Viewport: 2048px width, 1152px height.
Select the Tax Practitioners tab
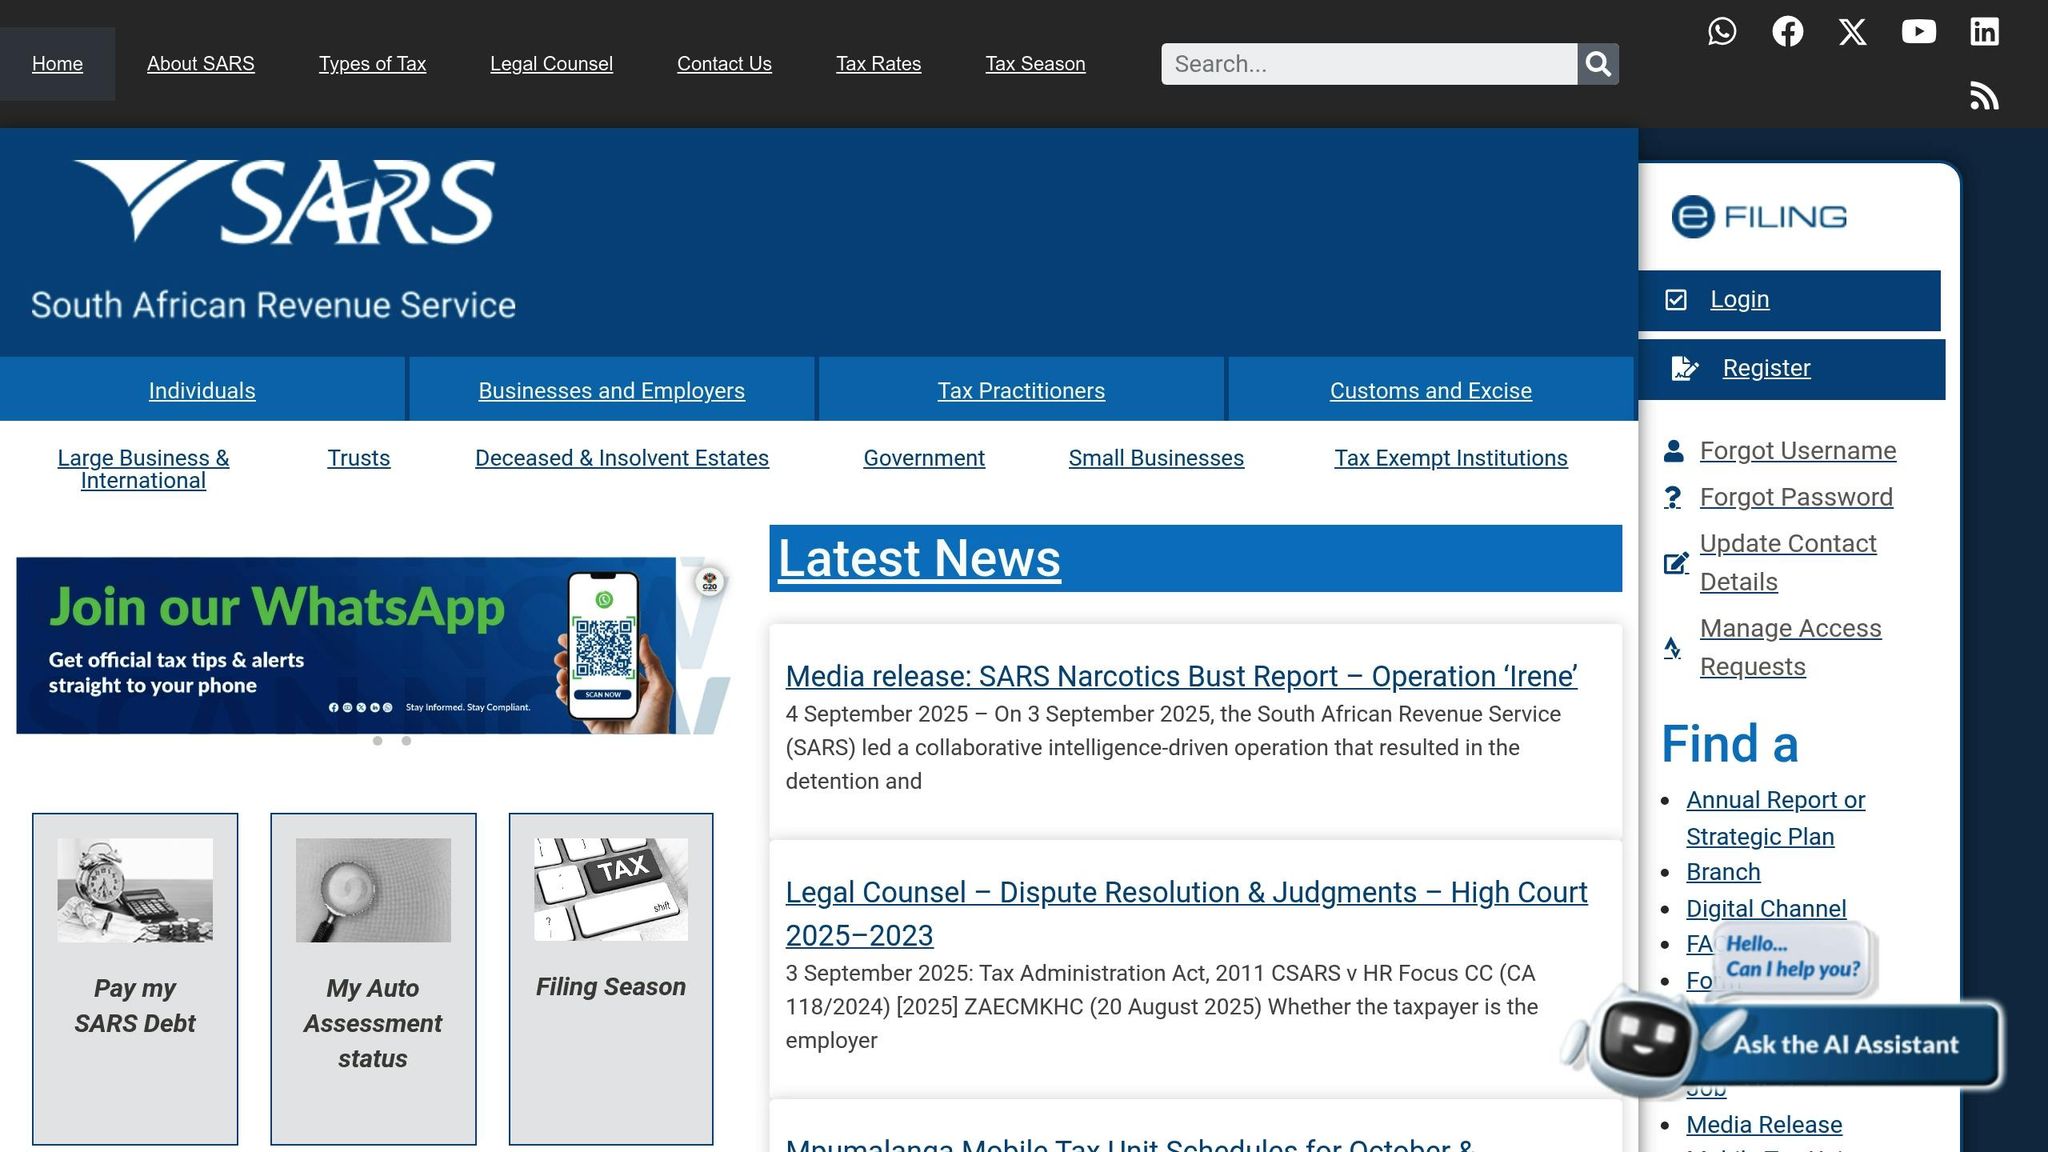pyautogui.click(x=1021, y=390)
